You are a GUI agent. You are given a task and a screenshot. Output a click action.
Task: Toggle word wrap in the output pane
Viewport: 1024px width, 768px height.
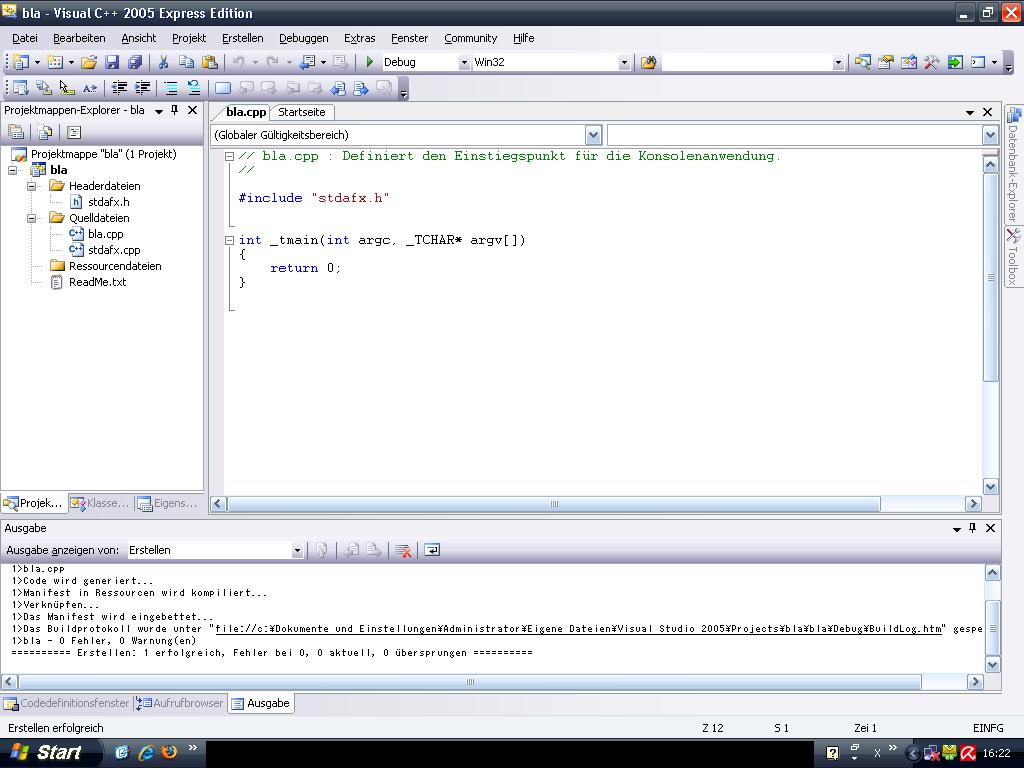432,550
